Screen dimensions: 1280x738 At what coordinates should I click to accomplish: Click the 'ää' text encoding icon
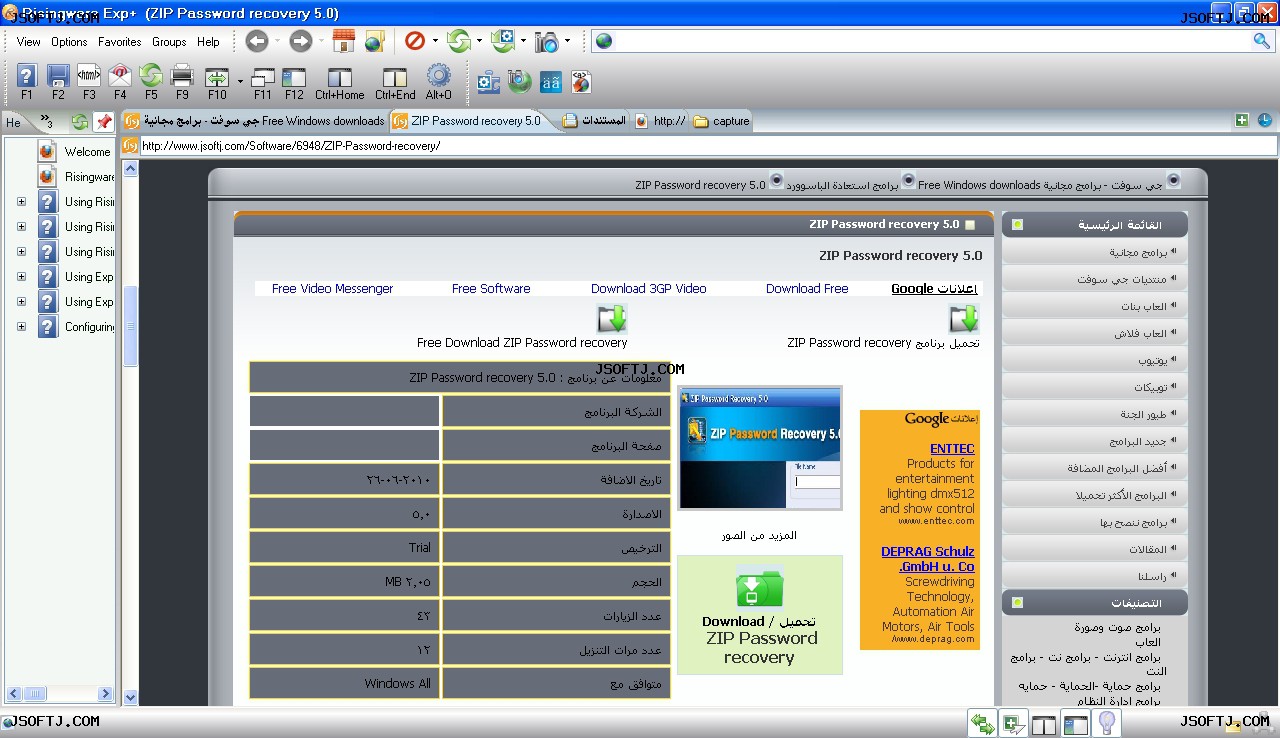click(551, 82)
